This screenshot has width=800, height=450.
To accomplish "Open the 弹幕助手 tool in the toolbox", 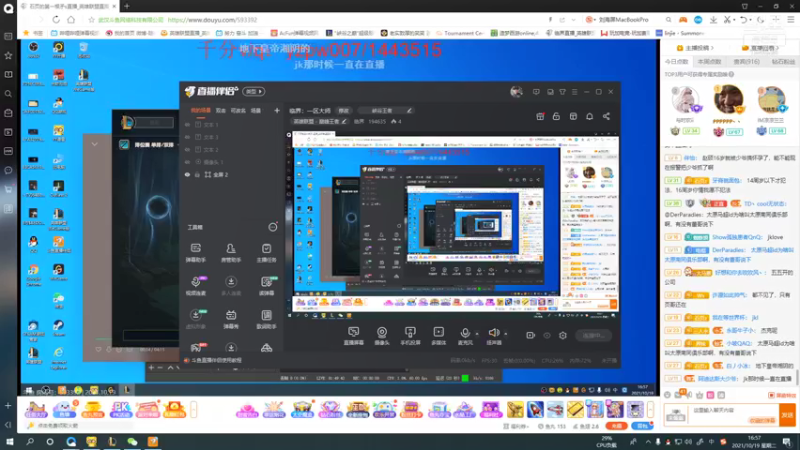I will [195, 253].
